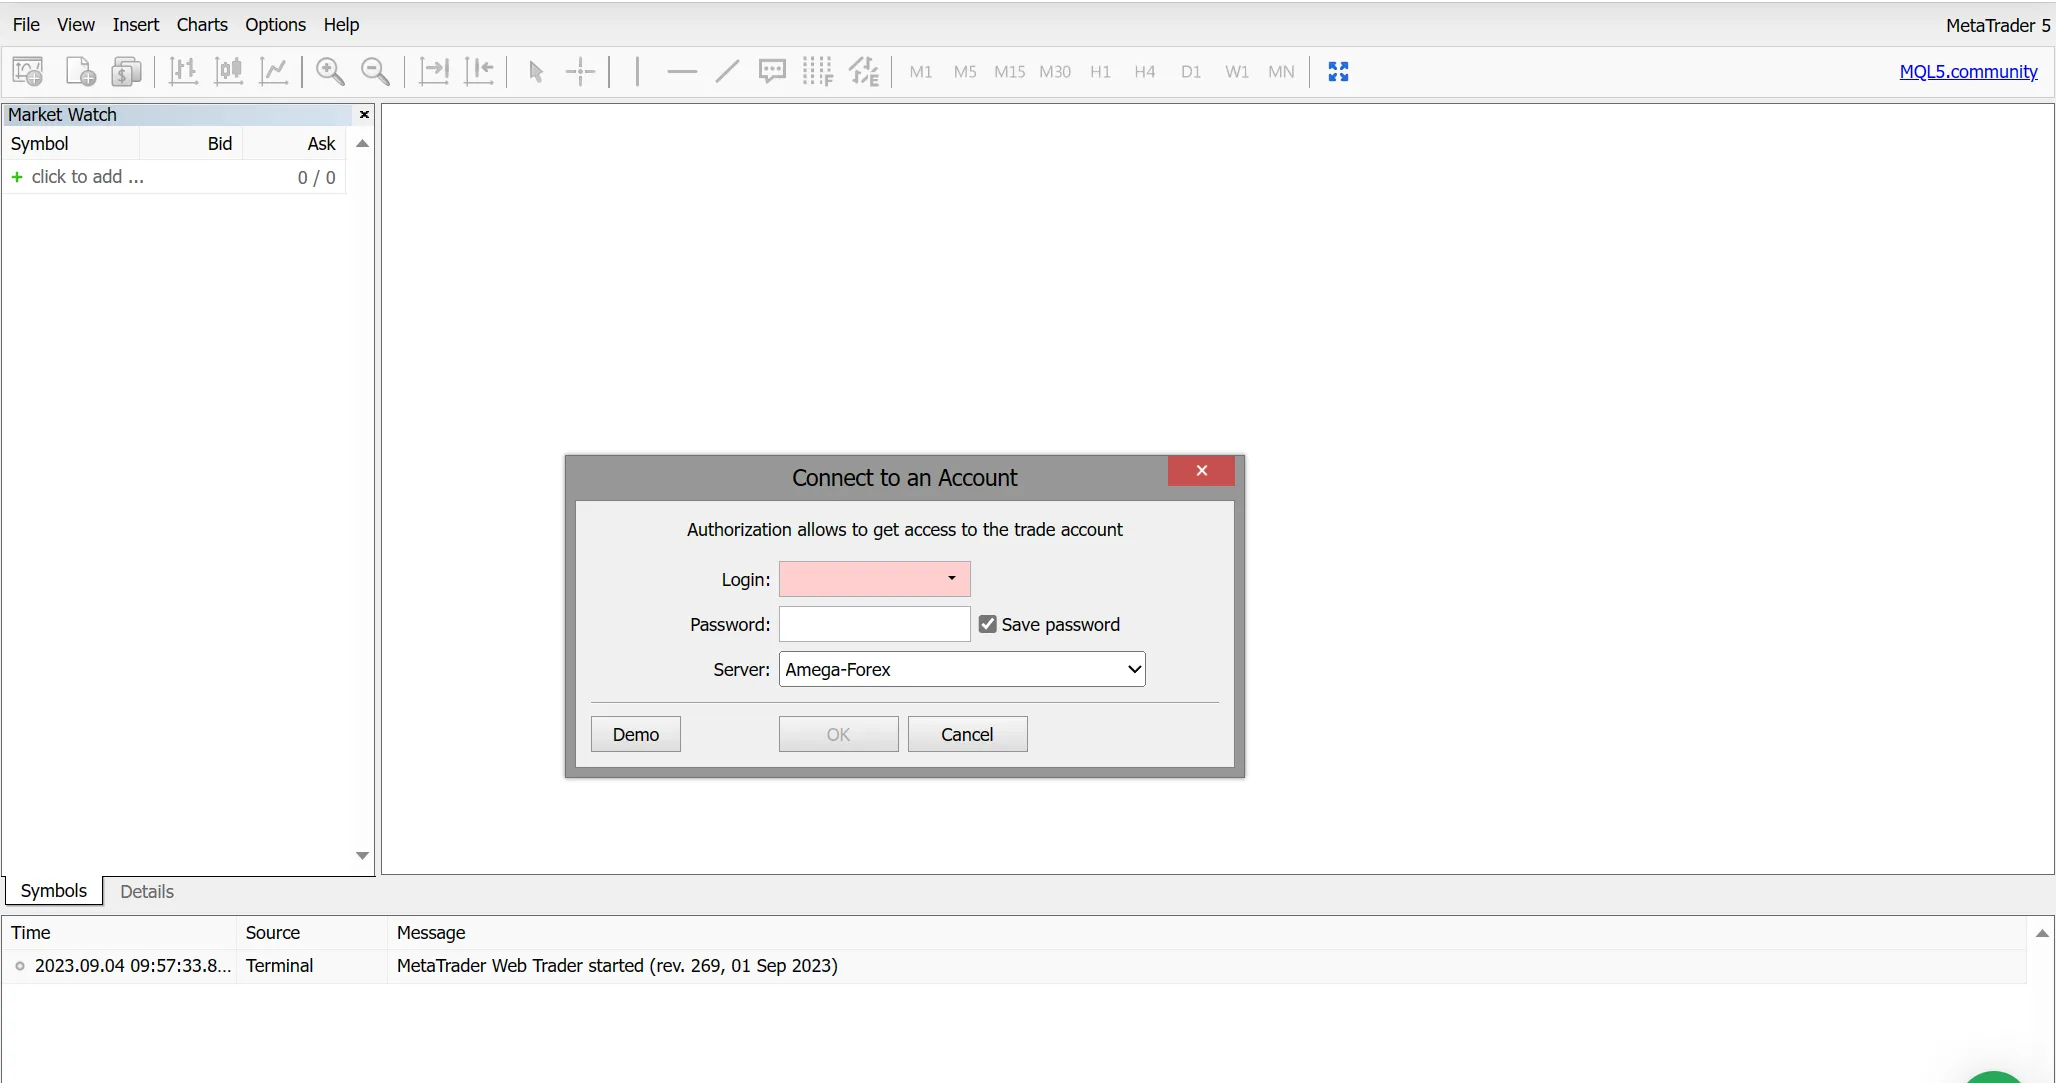Click Market Watch scroll up arrow
Image resolution: width=2056 pixels, height=1083 pixels.
362,144
